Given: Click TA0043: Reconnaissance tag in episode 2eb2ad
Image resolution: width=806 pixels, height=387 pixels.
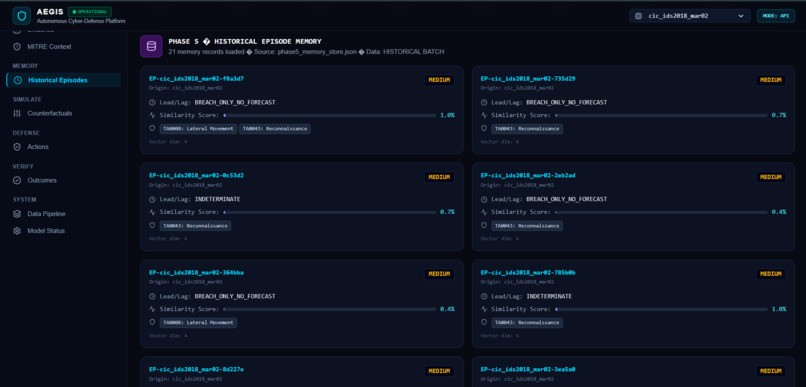Looking at the screenshot, I should click(x=527, y=226).
